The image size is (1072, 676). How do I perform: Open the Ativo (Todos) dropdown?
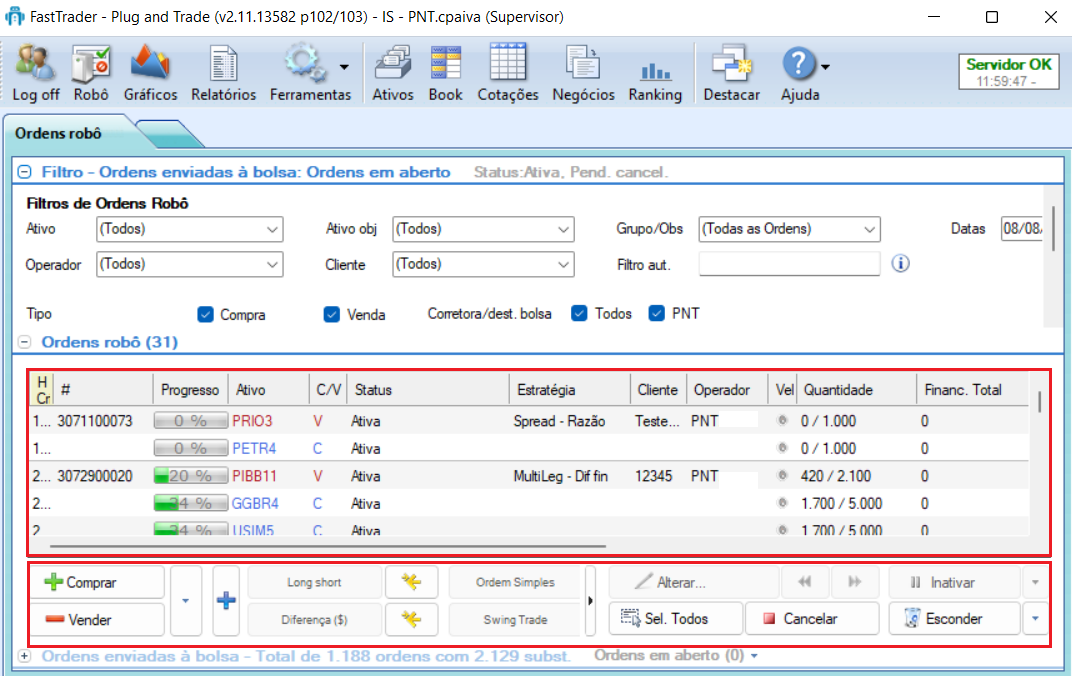[270, 229]
